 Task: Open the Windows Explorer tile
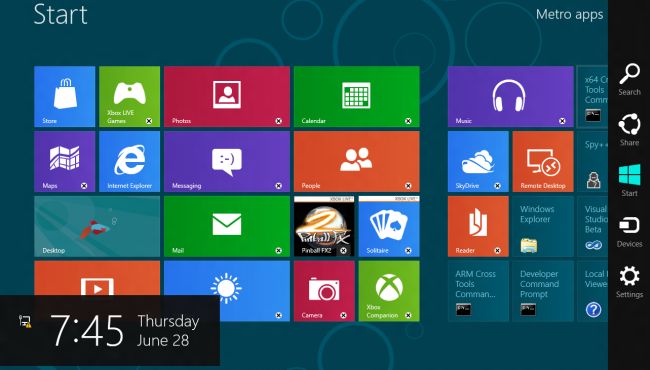543,226
